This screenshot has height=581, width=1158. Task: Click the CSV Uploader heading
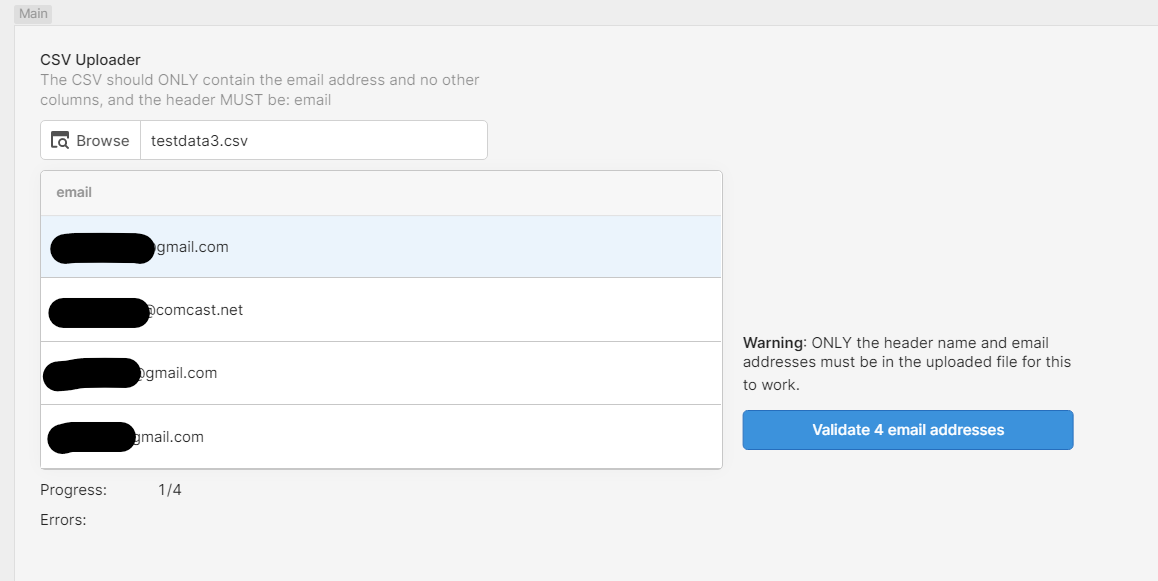90,60
